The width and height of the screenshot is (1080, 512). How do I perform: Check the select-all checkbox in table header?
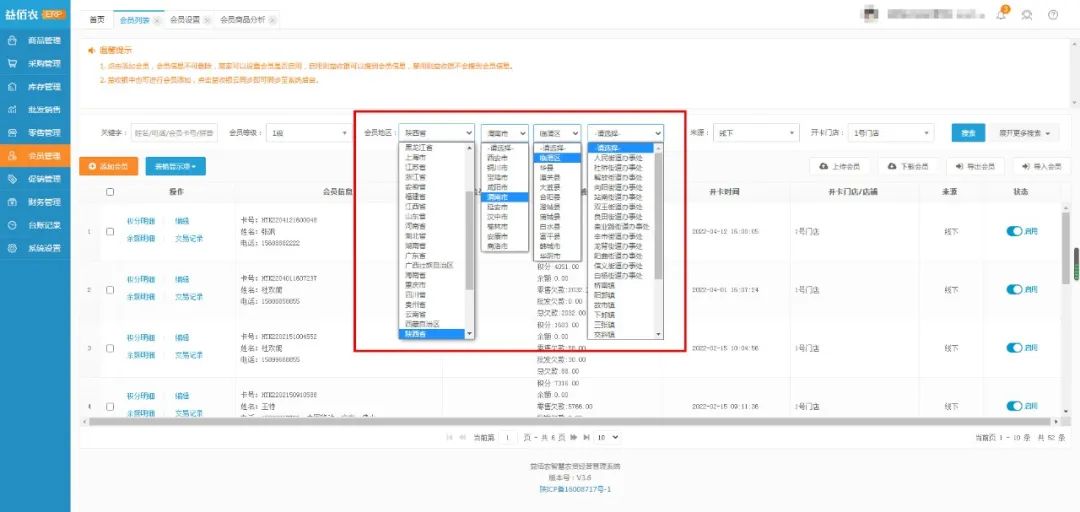tap(110, 192)
